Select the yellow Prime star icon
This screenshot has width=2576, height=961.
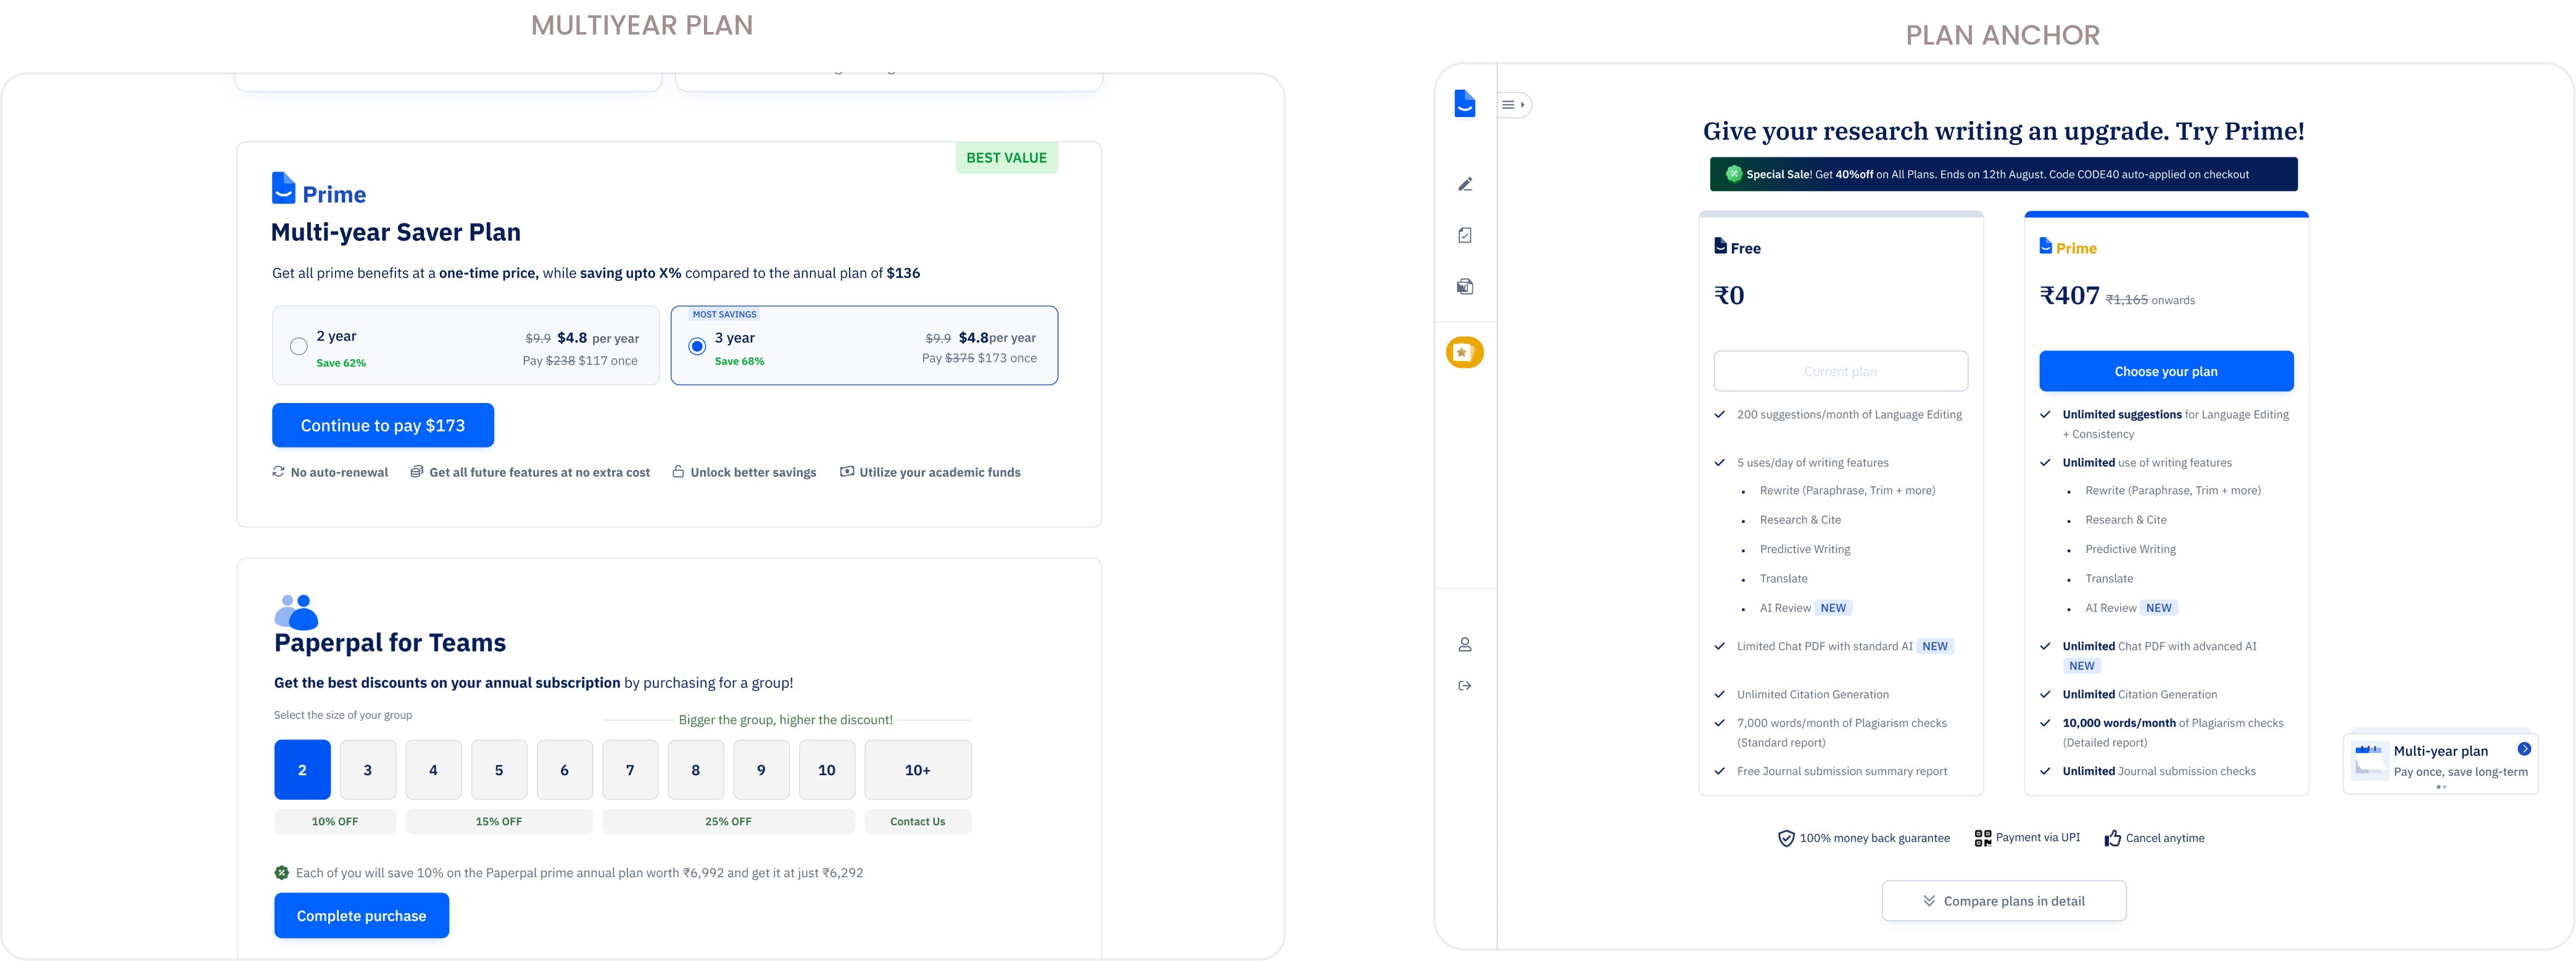(1464, 352)
